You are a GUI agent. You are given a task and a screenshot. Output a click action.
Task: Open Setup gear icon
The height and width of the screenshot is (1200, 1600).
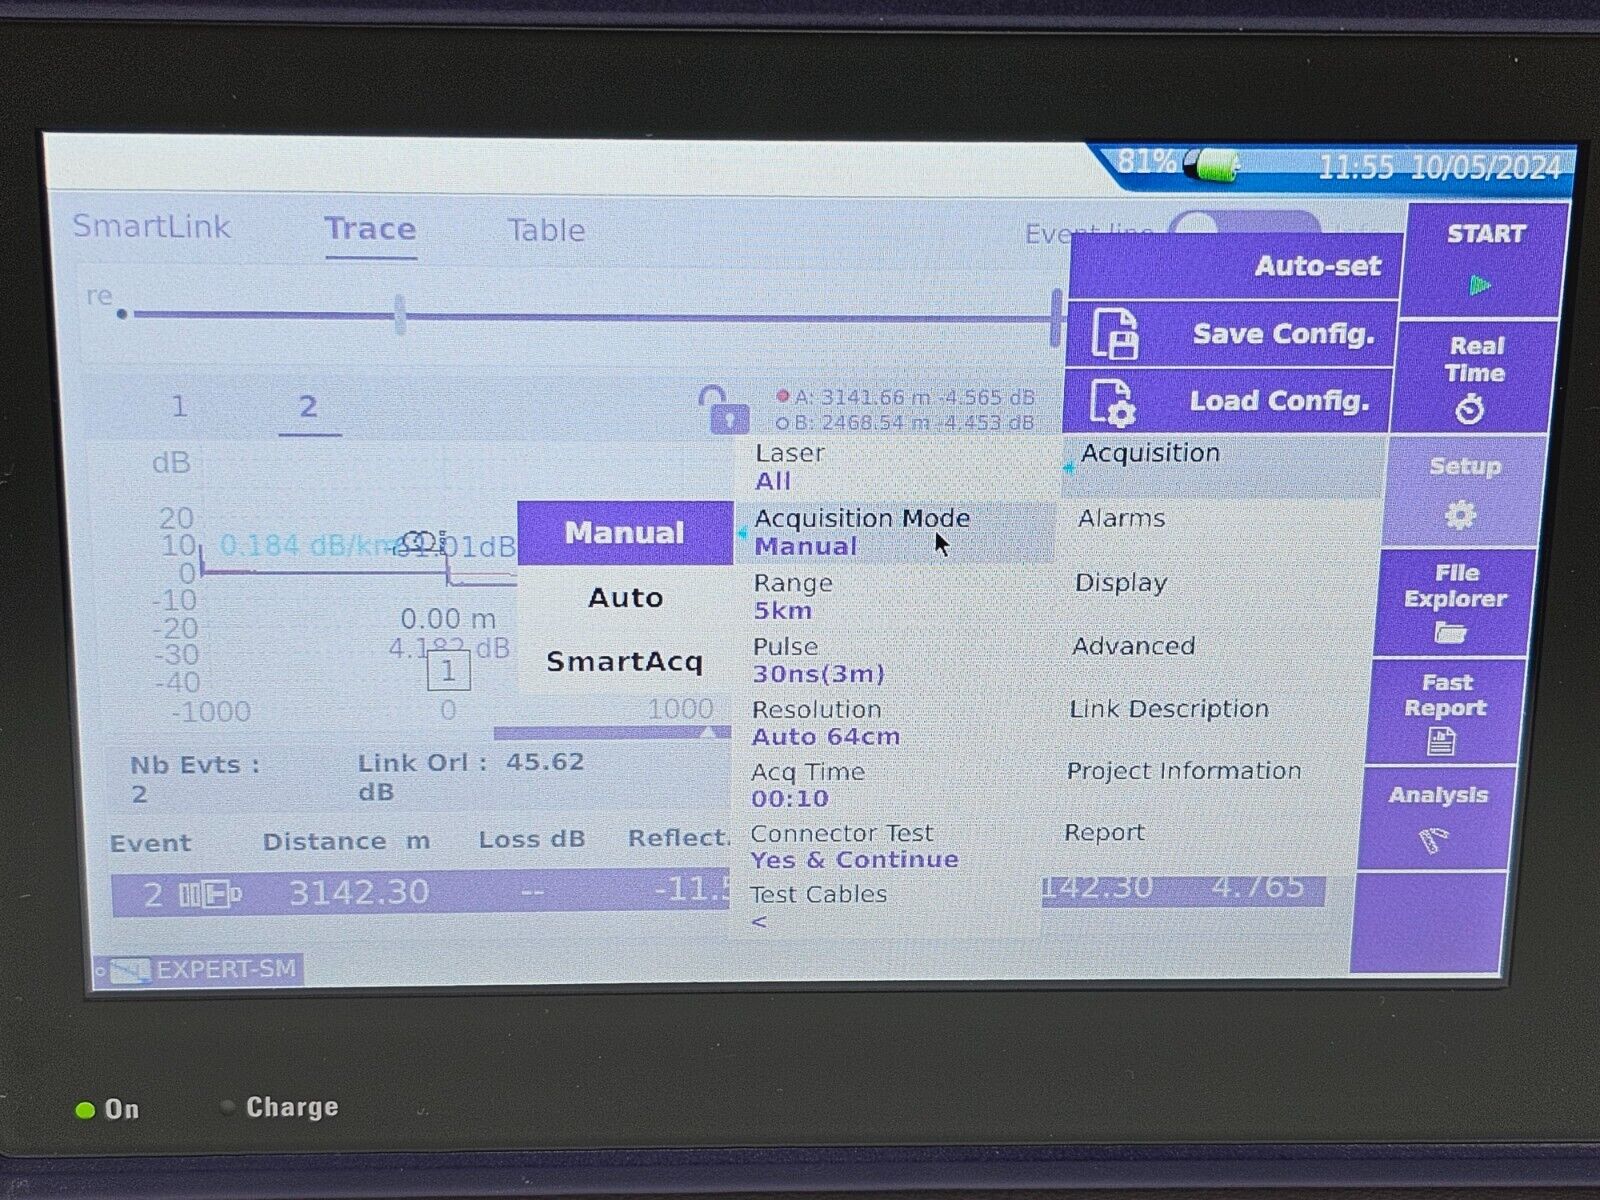point(1460,515)
